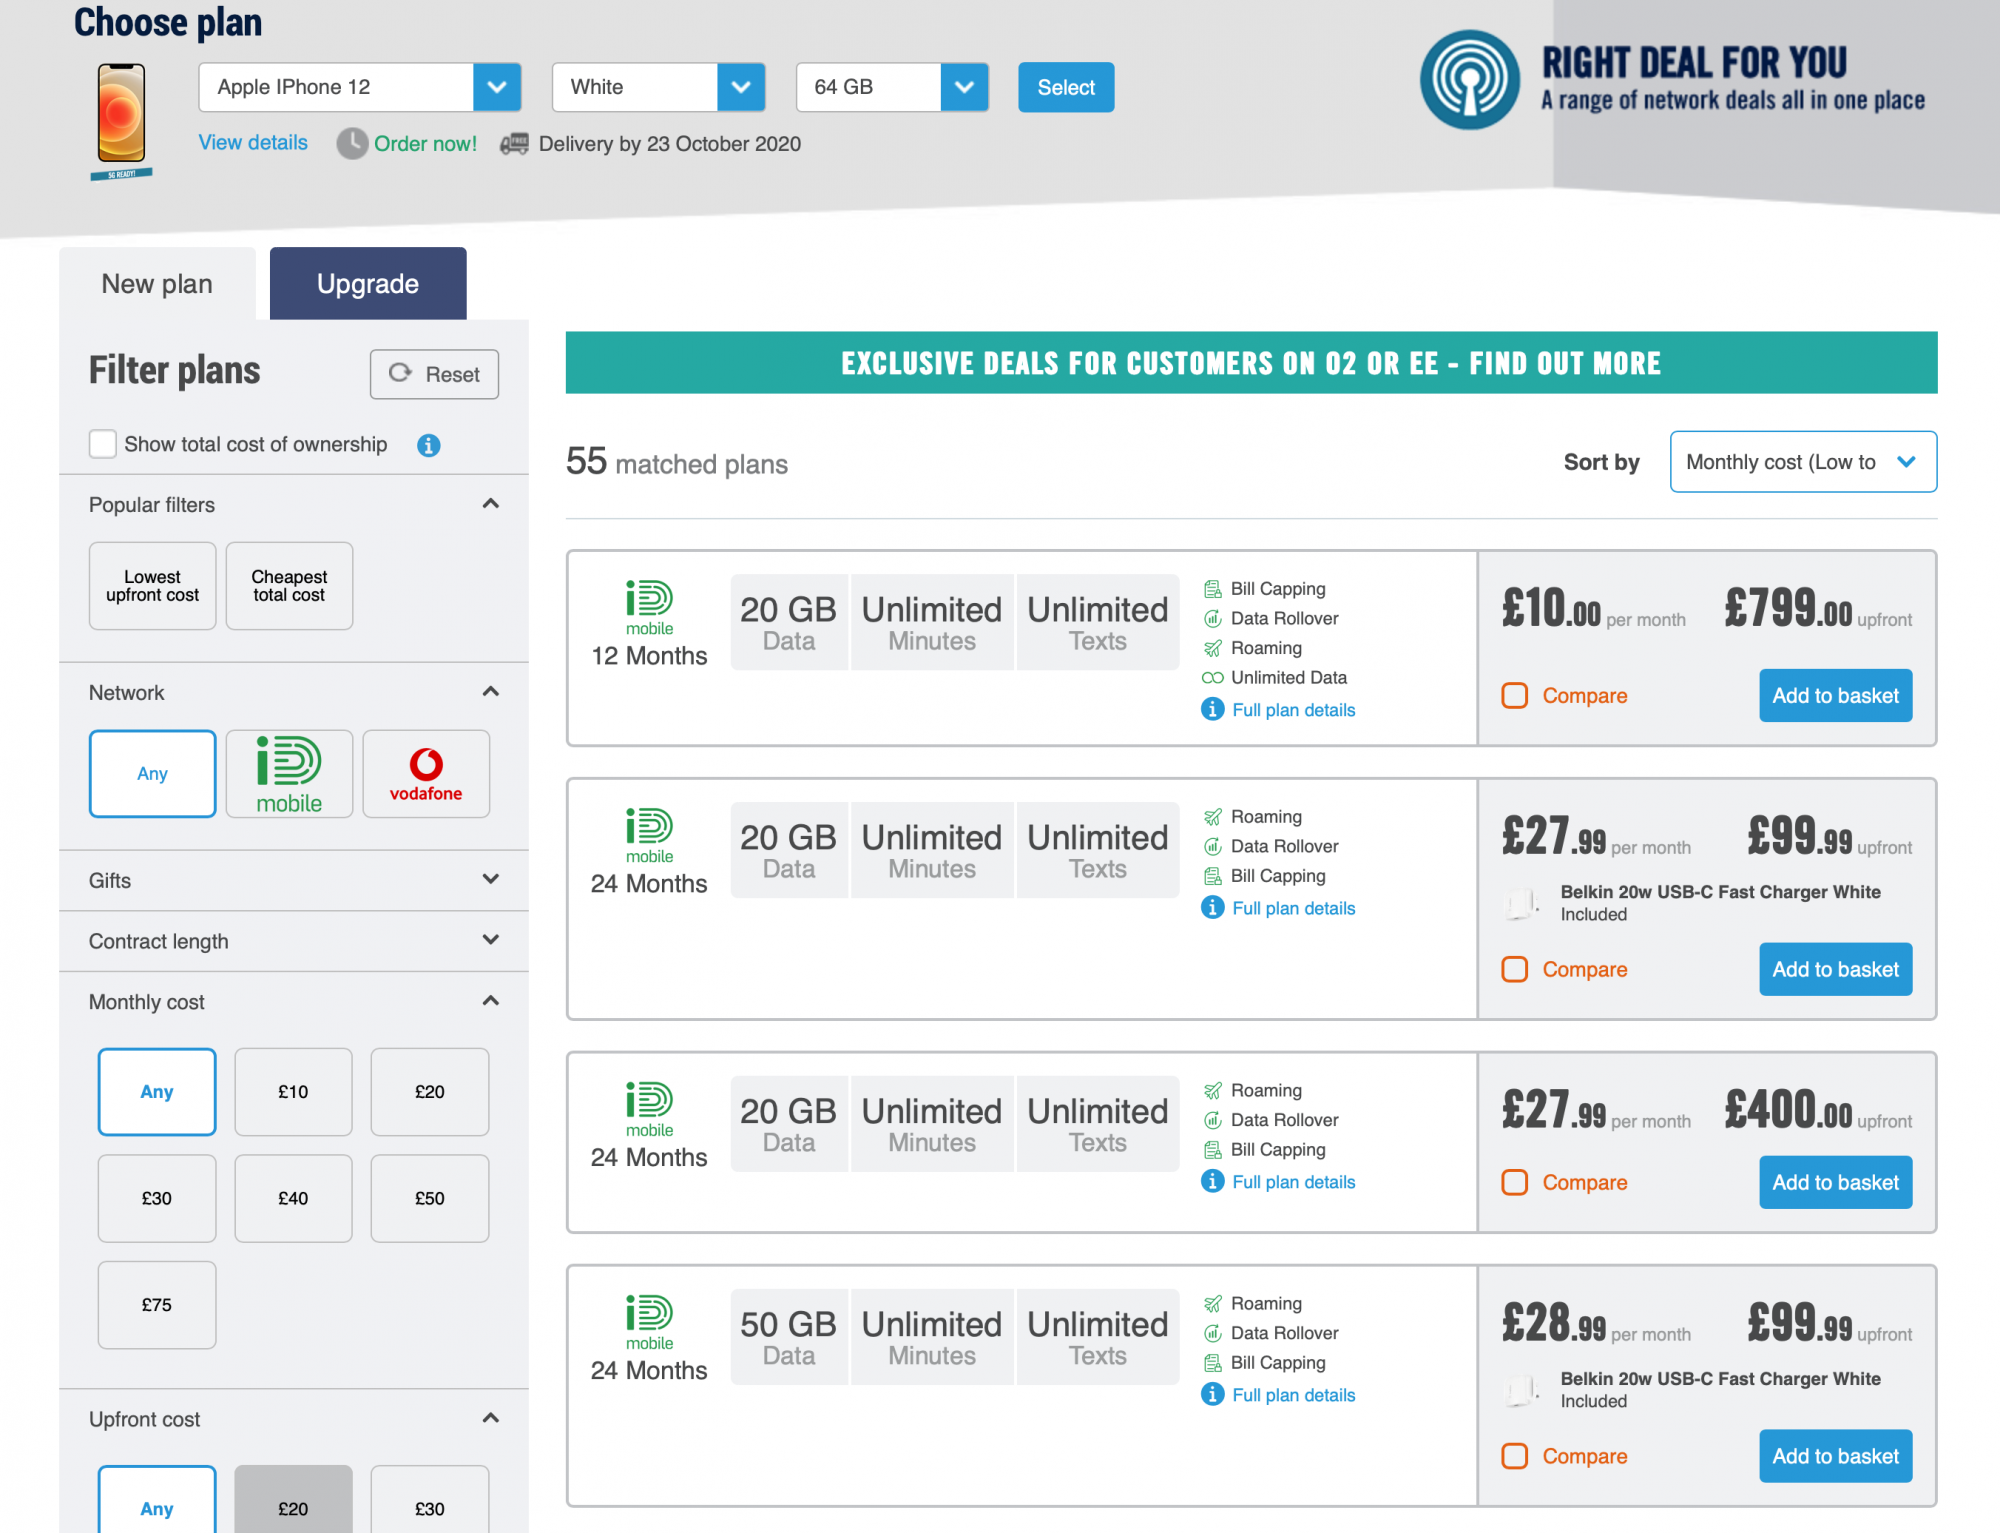Open the Apple iPhone 12 model dropdown
Image resolution: width=2000 pixels, height=1533 pixels.
point(360,87)
